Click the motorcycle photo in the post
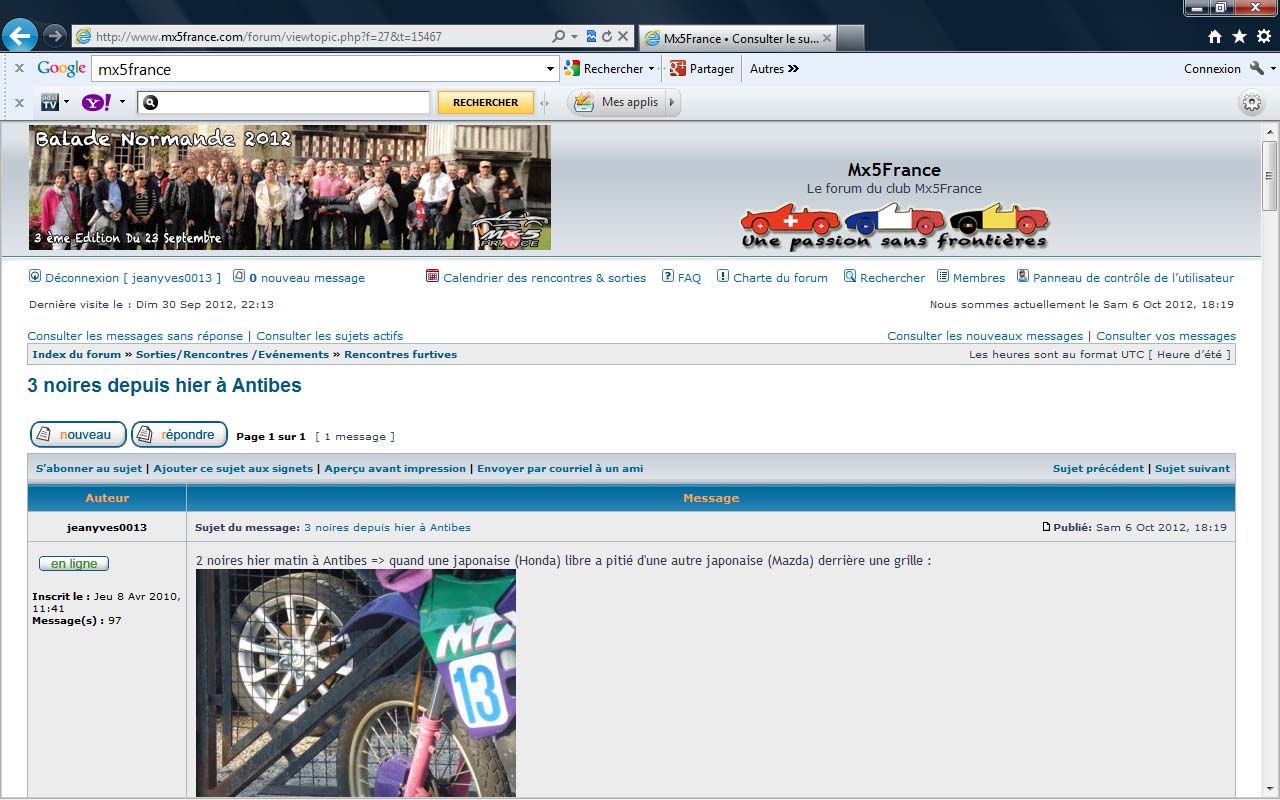Image resolution: width=1280 pixels, height=800 pixels. 356,683
